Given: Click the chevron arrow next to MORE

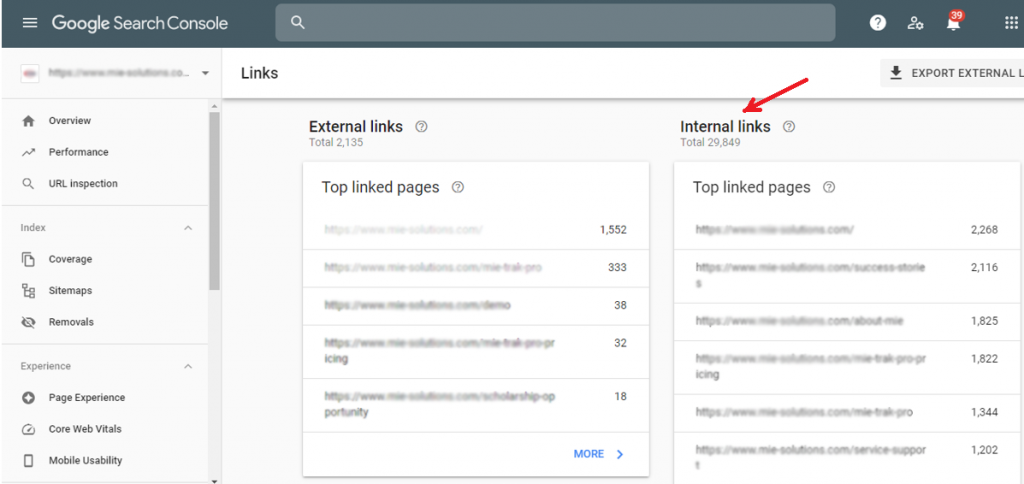Looking at the screenshot, I should tap(620, 454).
